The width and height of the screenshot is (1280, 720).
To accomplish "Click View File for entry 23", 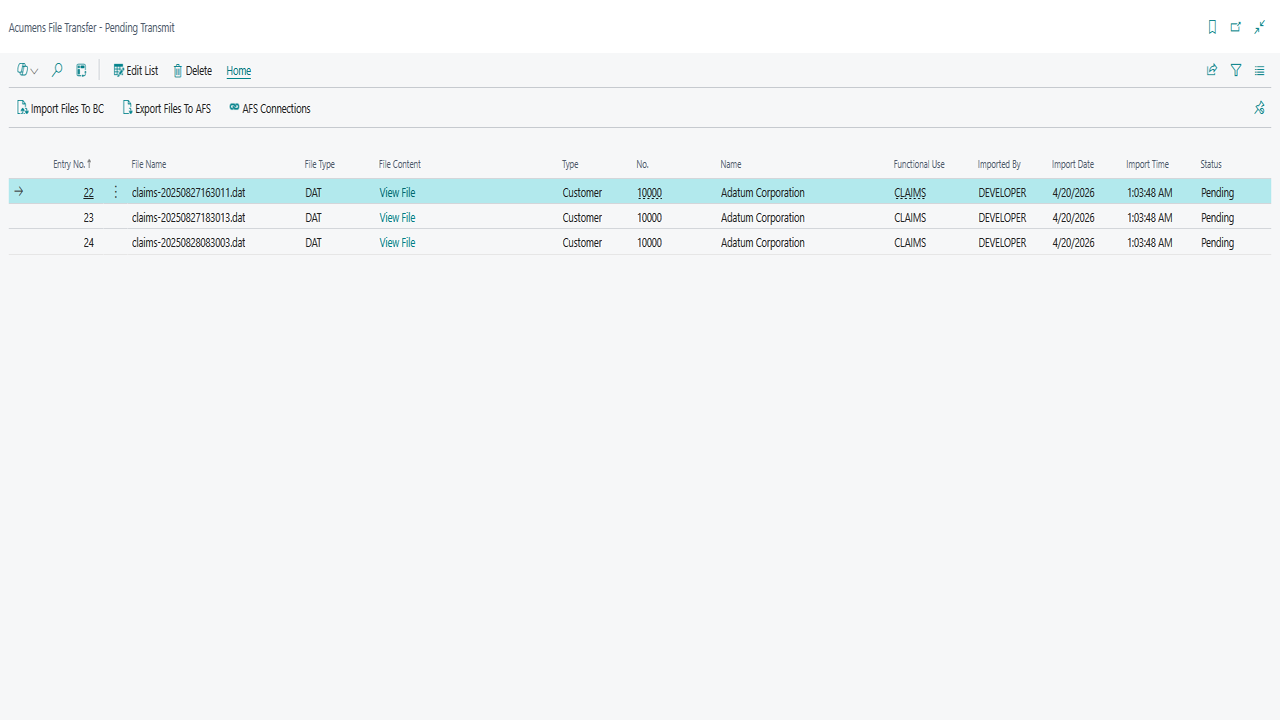I will (397, 218).
